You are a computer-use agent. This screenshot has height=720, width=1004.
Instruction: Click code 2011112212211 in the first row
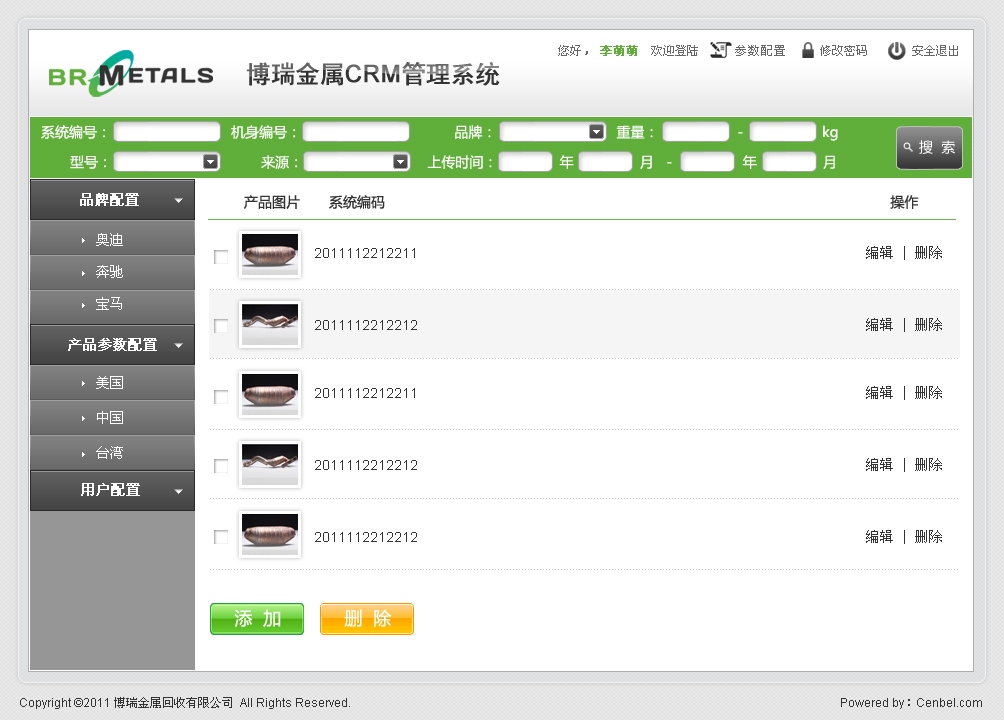366,254
